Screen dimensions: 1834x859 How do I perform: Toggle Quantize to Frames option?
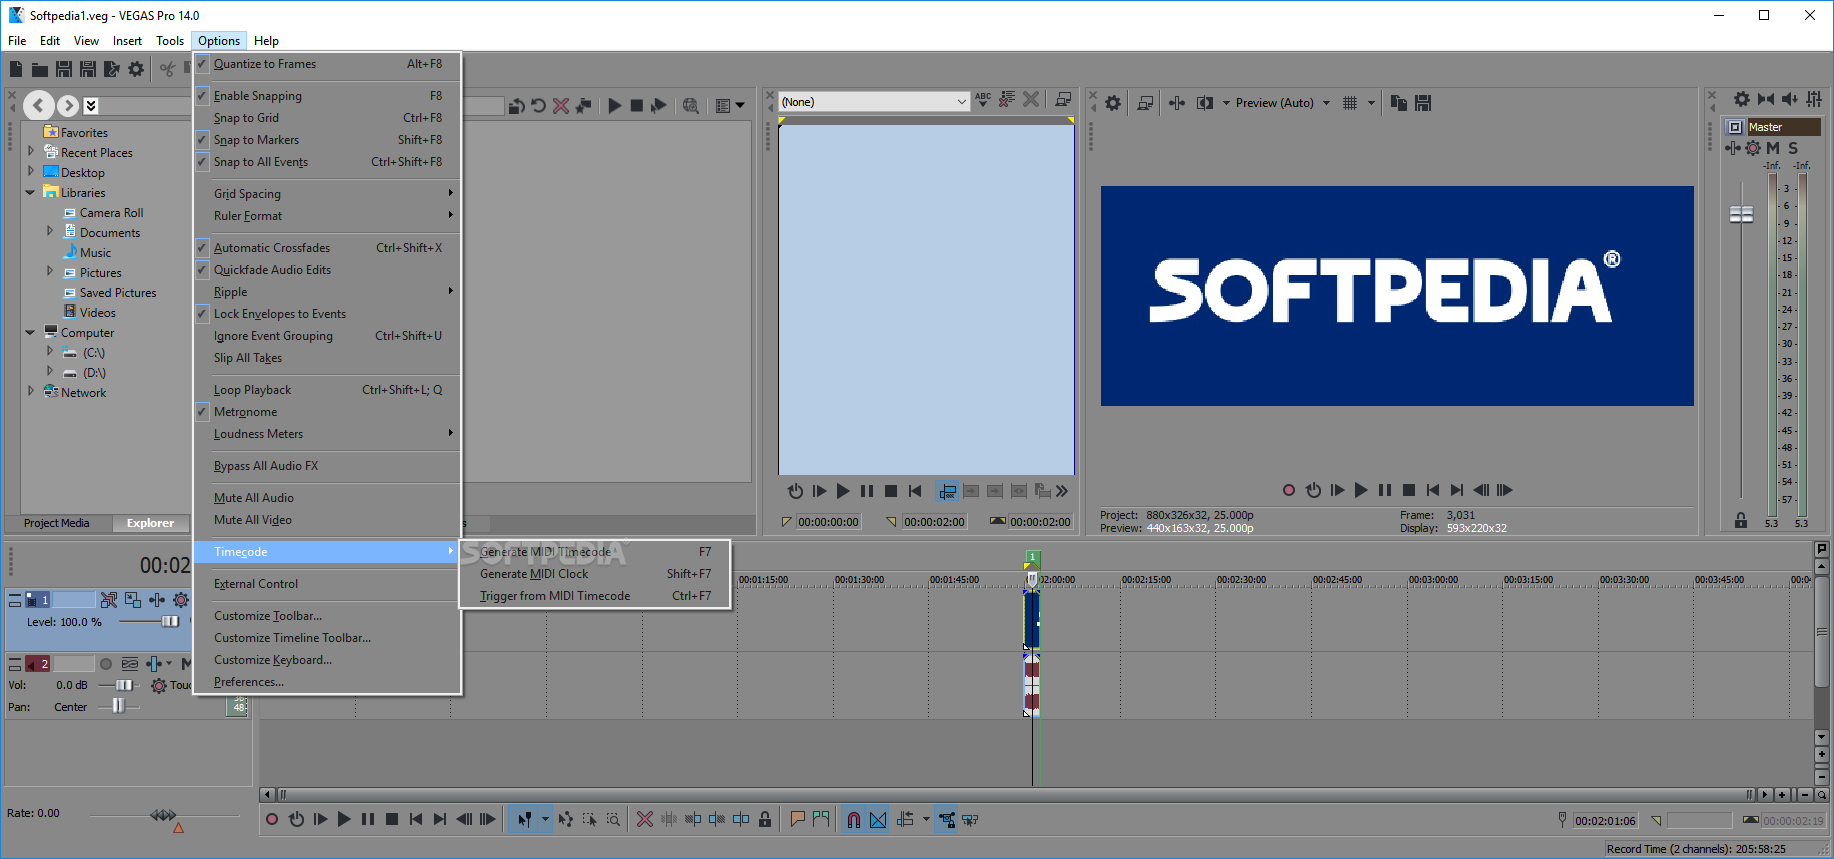coord(327,64)
